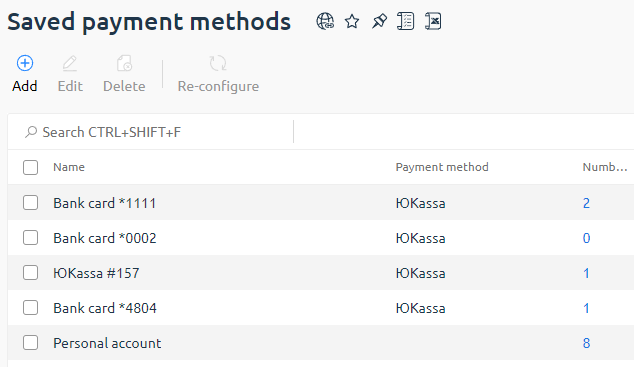The height and width of the screenshot is (367, 634).
Task: Click ЮKassa payment method in ЮKassa #157 row
Action: pos(421,273)
